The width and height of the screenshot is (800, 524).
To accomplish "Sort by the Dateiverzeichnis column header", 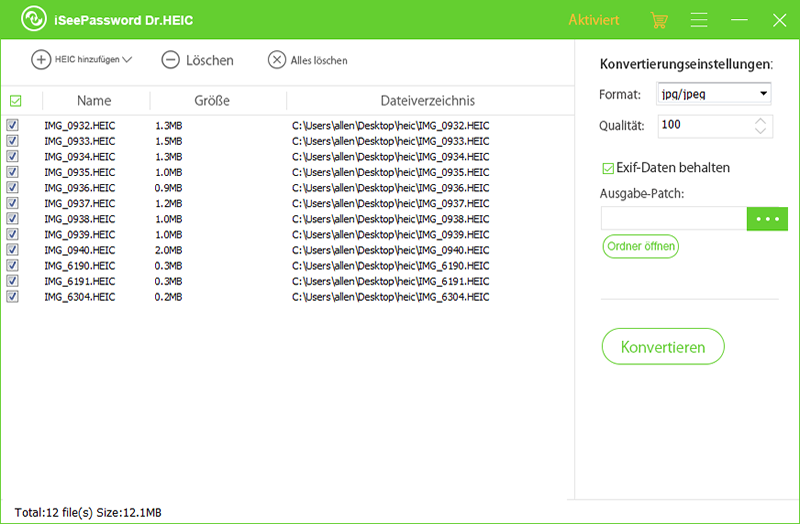I will tap(428, 101).
